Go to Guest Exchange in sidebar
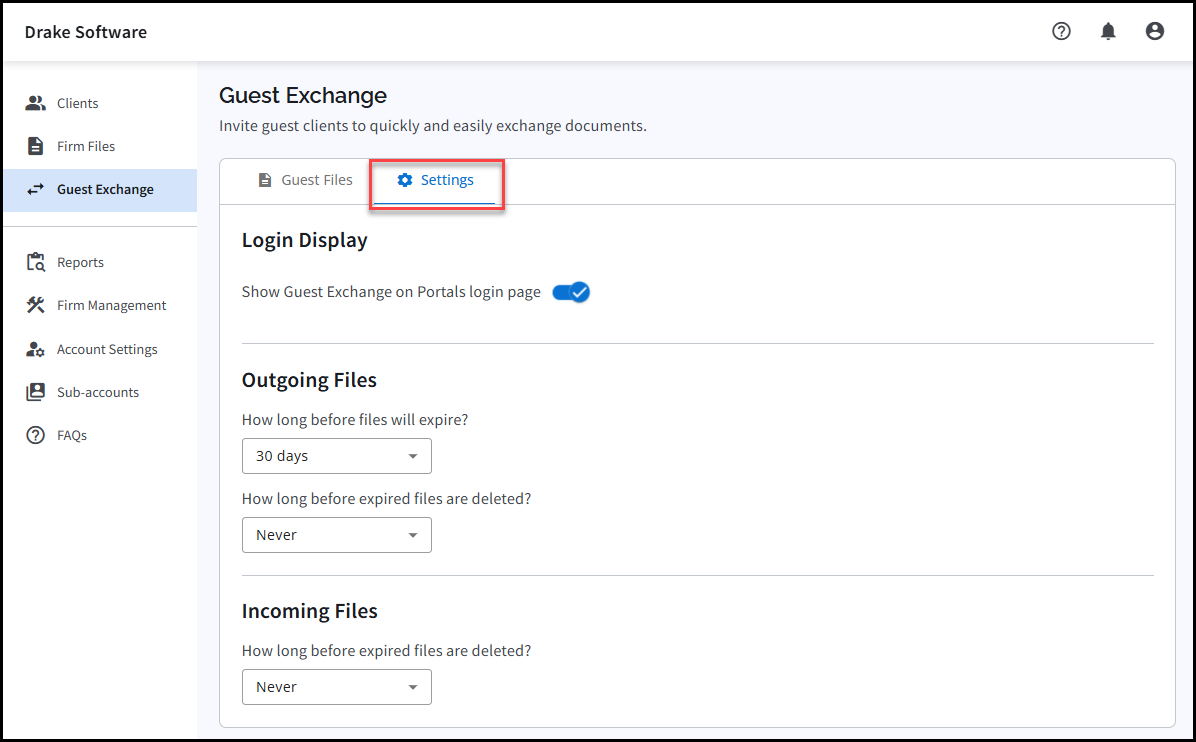1196x742 pixels. point(105,189)
